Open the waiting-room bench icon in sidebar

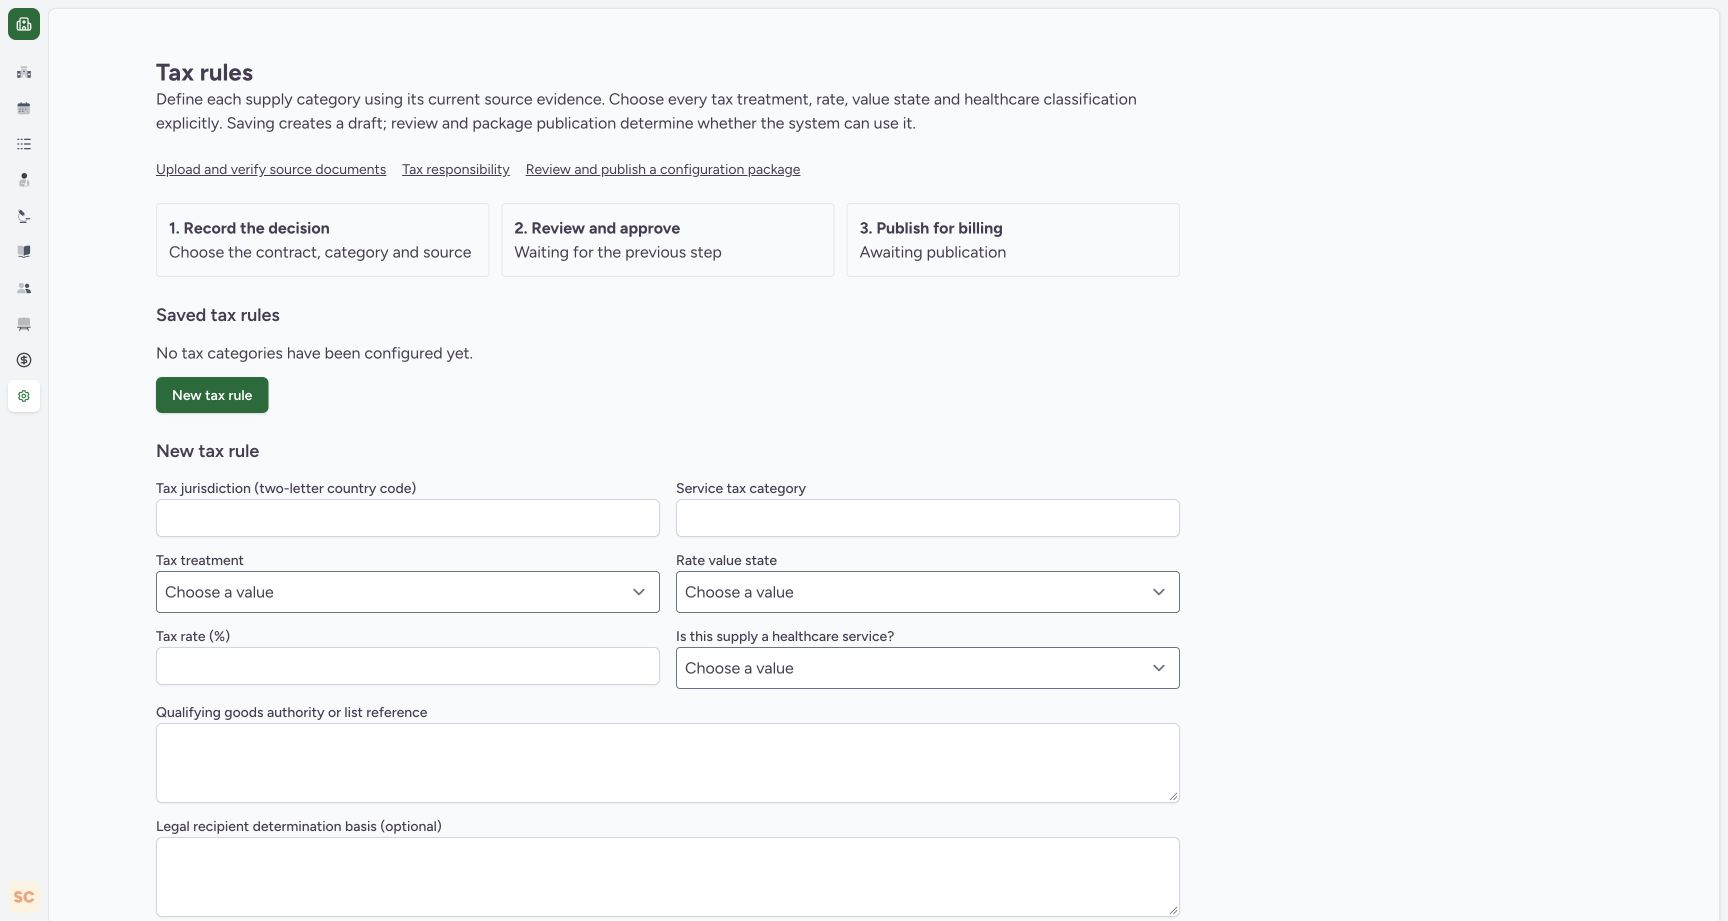coord(24,324)
